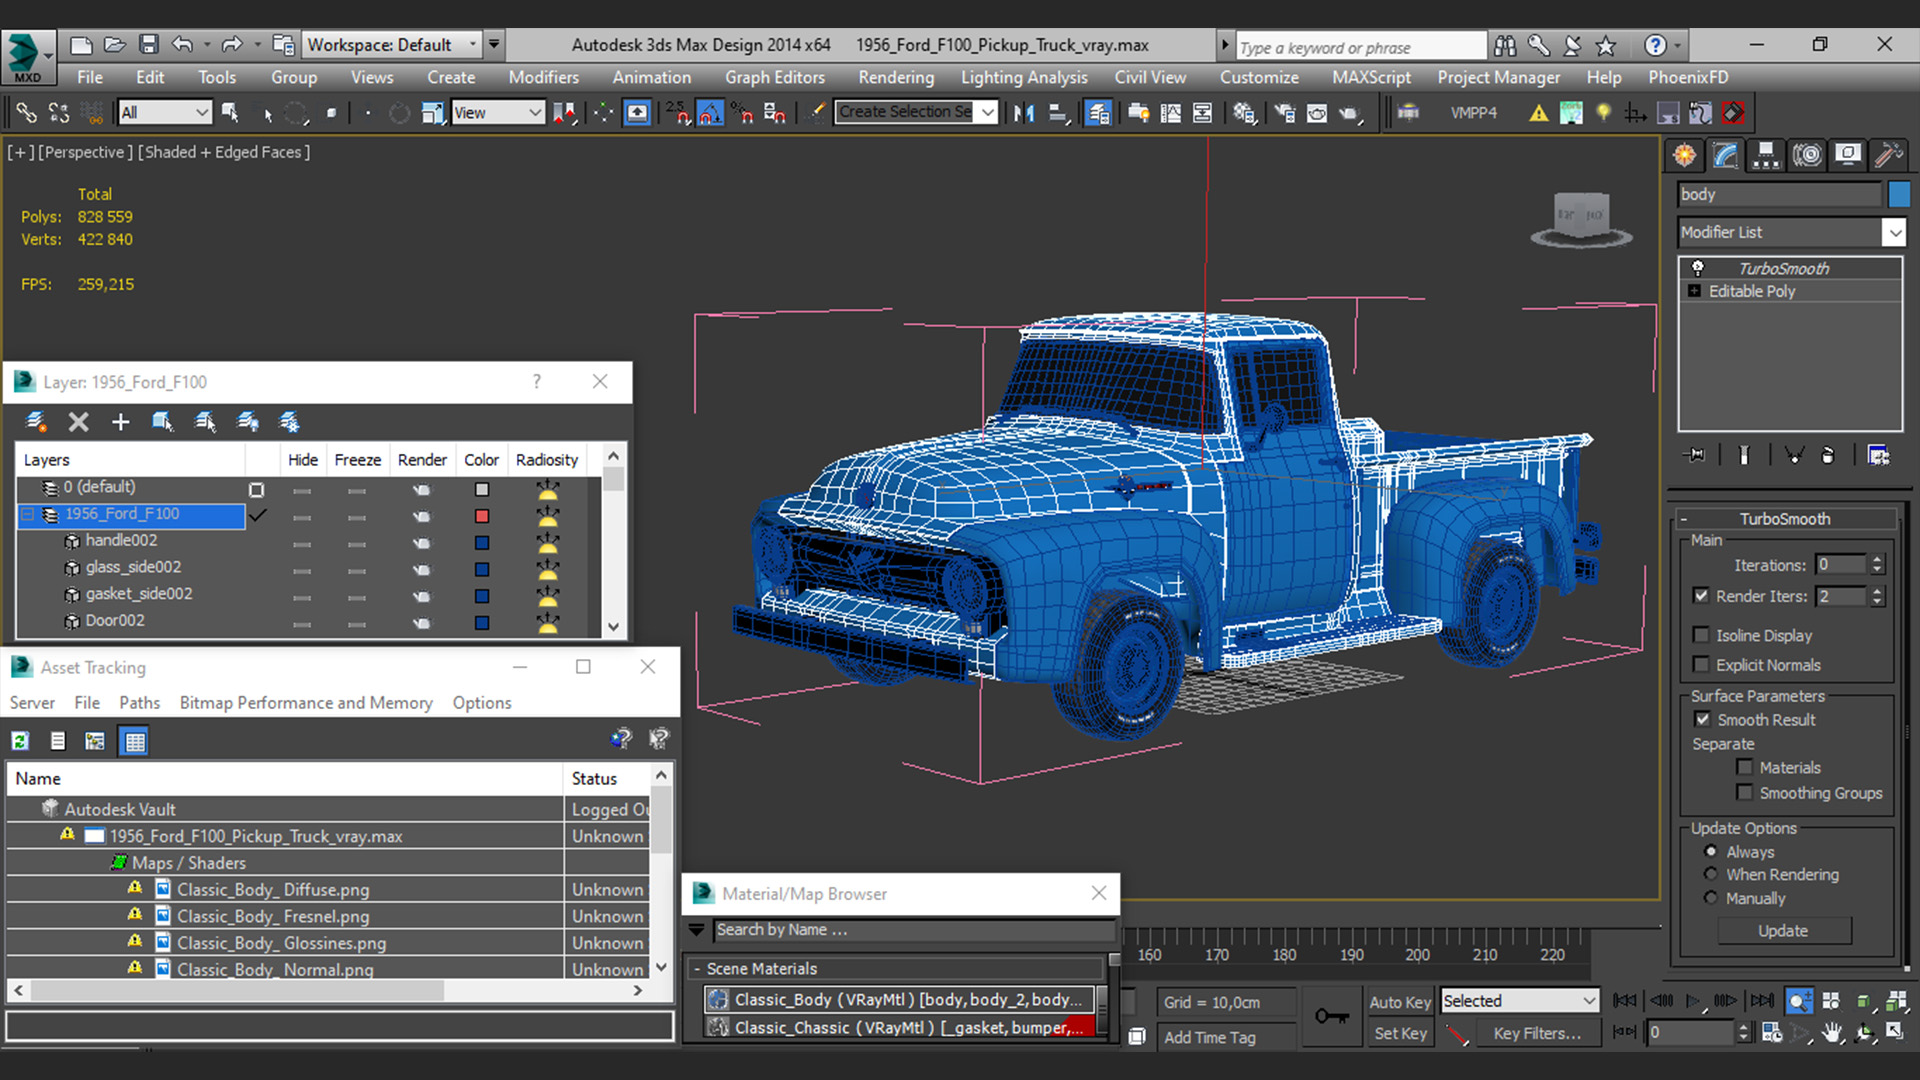Open the Modifier List dropdown
Image resolution: width=1920 pixels, height=1080 pixels.
pos(1792,232)
